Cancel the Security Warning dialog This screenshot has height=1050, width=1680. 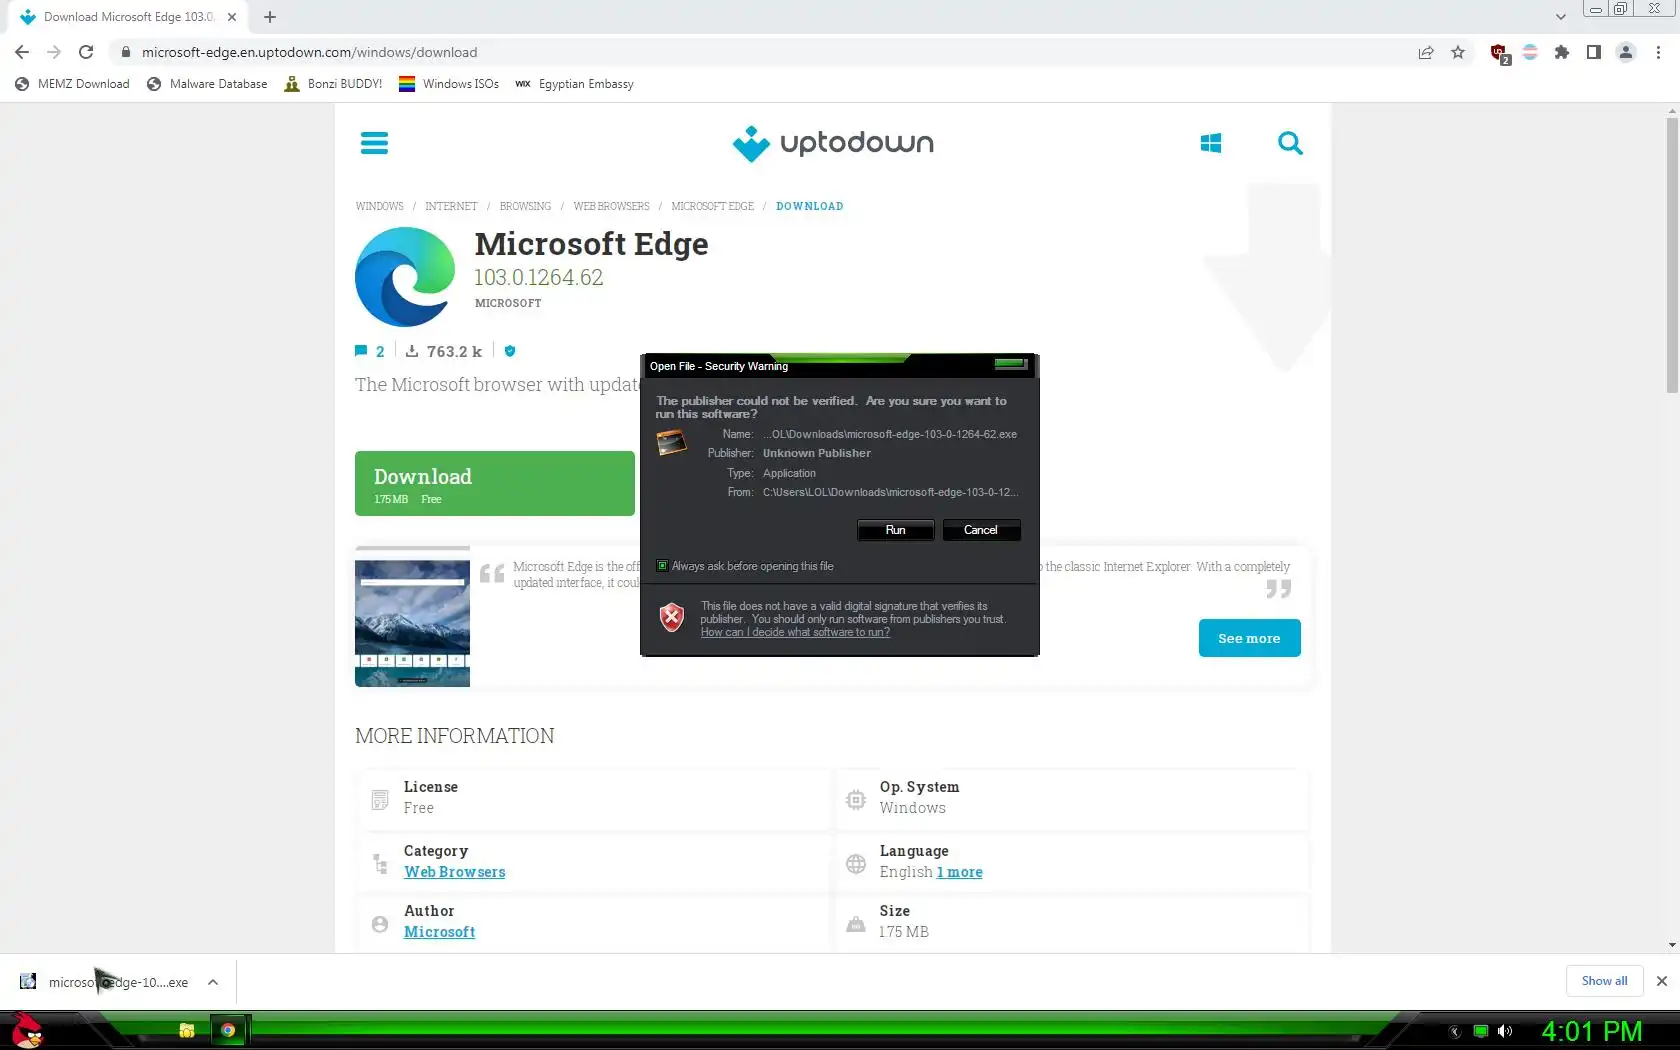point(980,530)
